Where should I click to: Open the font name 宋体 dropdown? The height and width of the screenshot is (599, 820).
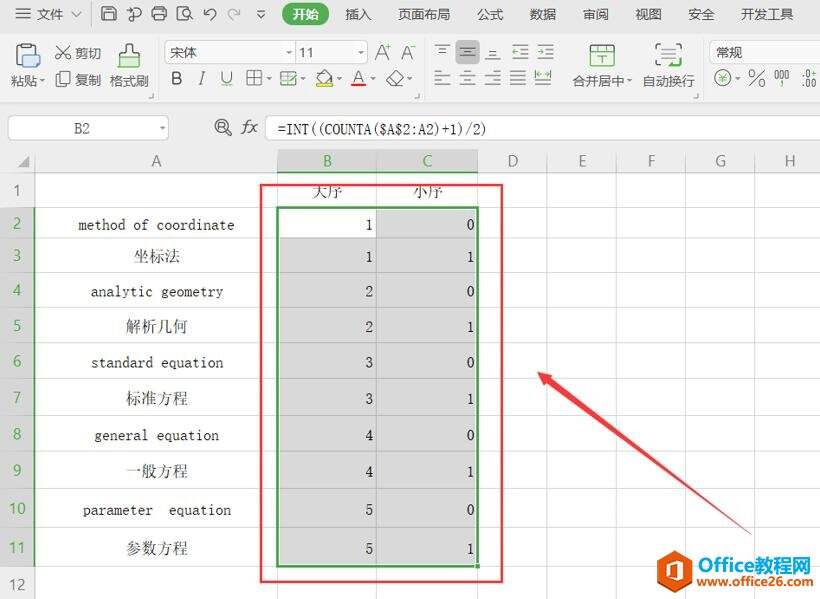click(288, 51)
